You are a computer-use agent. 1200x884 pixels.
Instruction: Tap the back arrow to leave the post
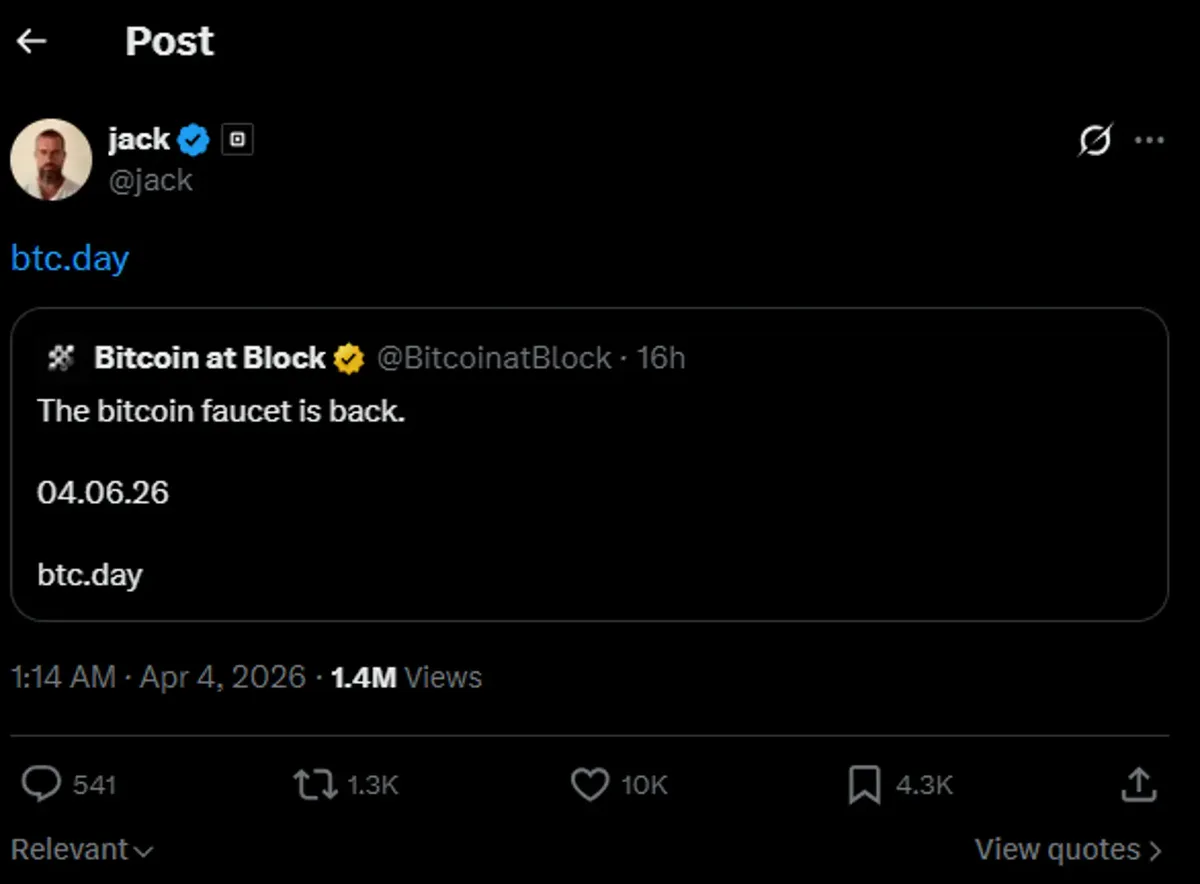coord(32,40)
